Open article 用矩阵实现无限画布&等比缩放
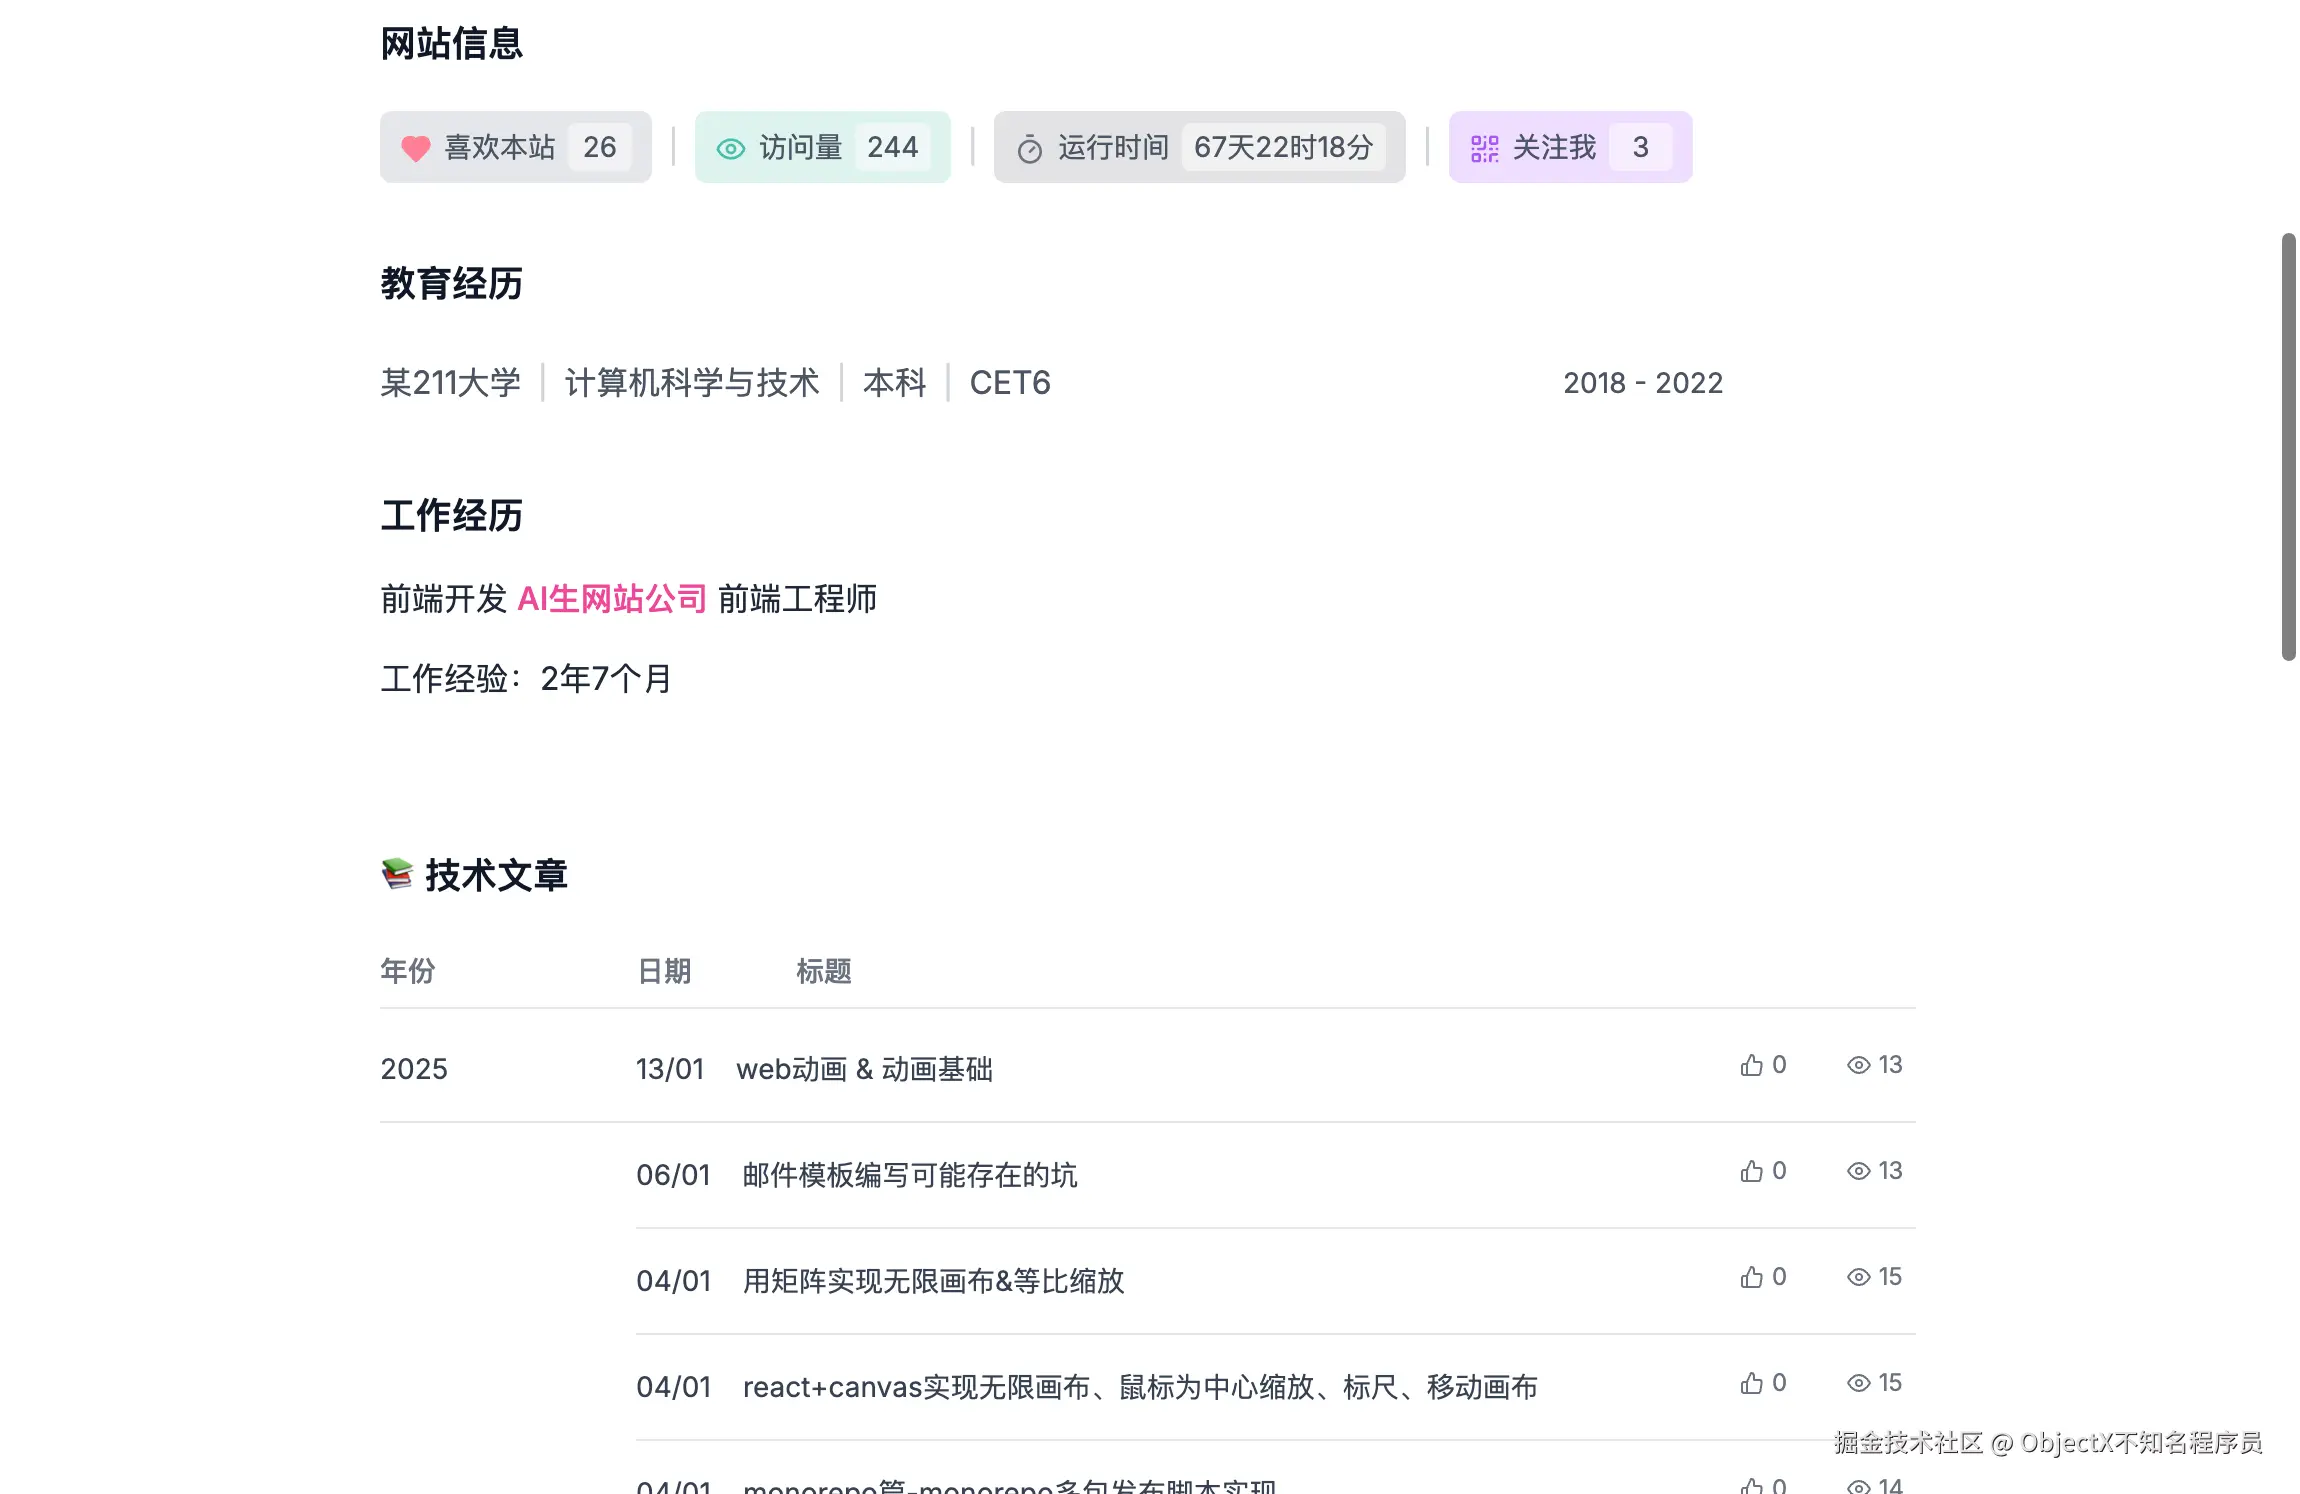Screen dimensions: 2300x1494 (x=933, y=1281)
